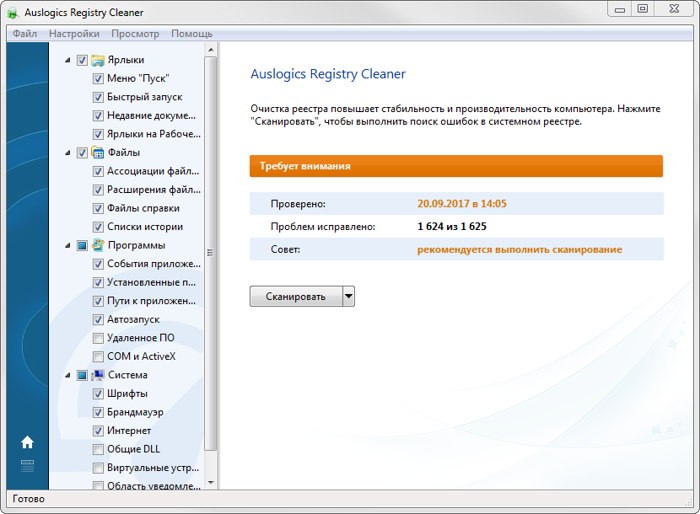
Task: Uncheck Брандмауэр checkbox
Action: coord(98,412)
